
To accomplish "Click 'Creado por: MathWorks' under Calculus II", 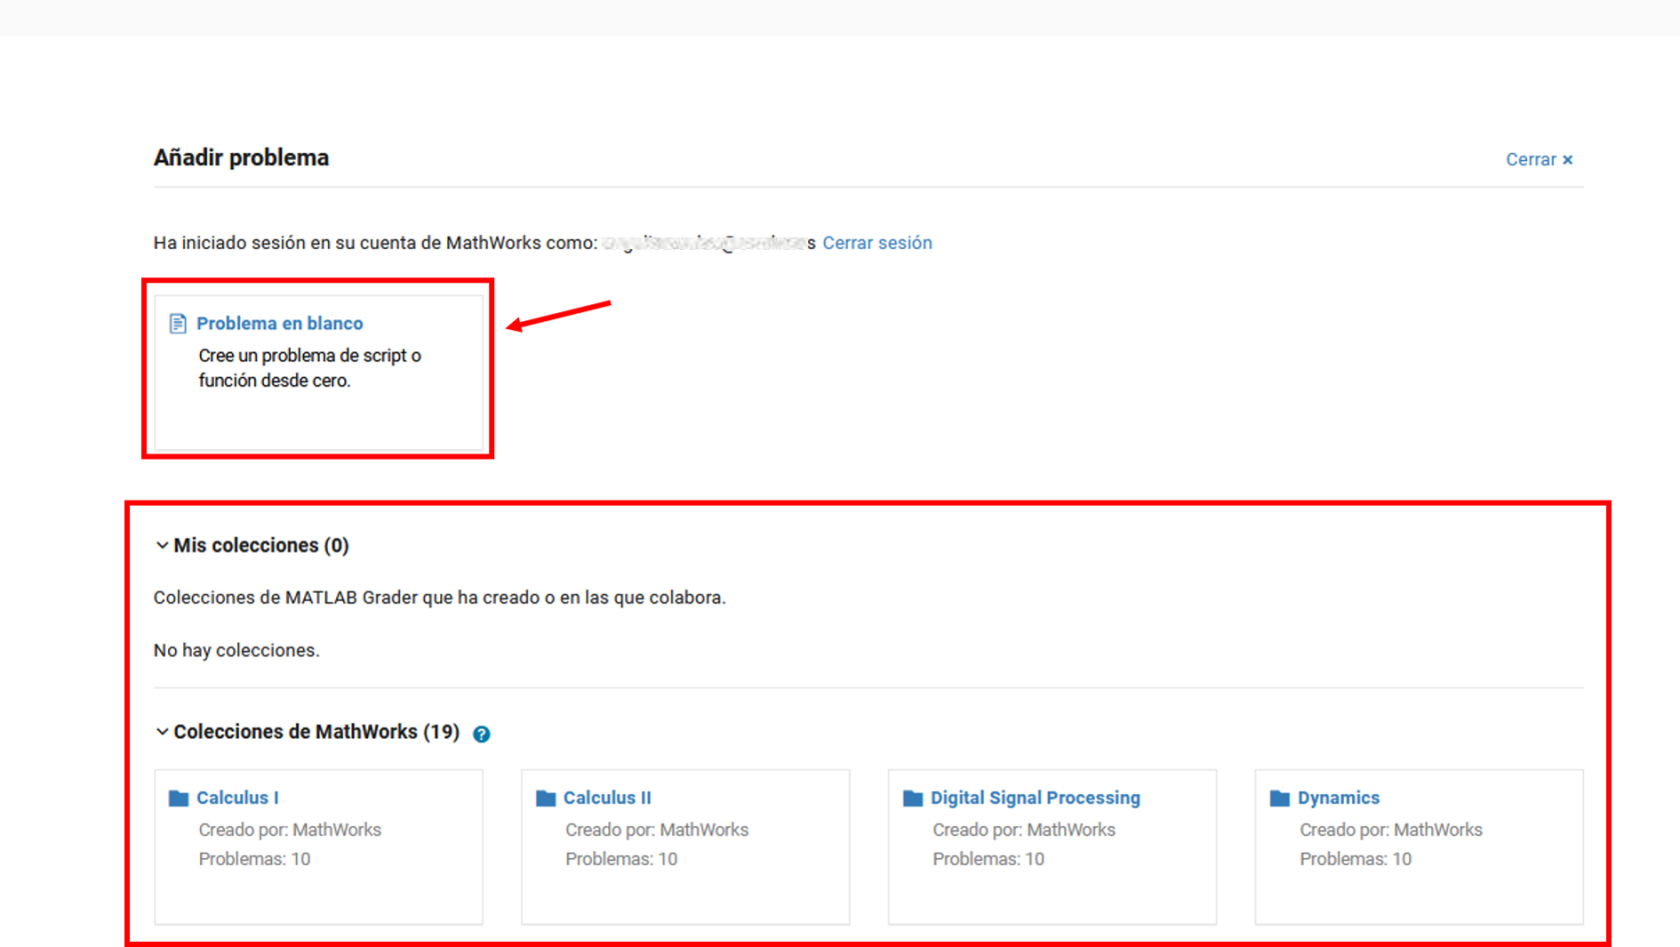I will [x=657, y=830].
